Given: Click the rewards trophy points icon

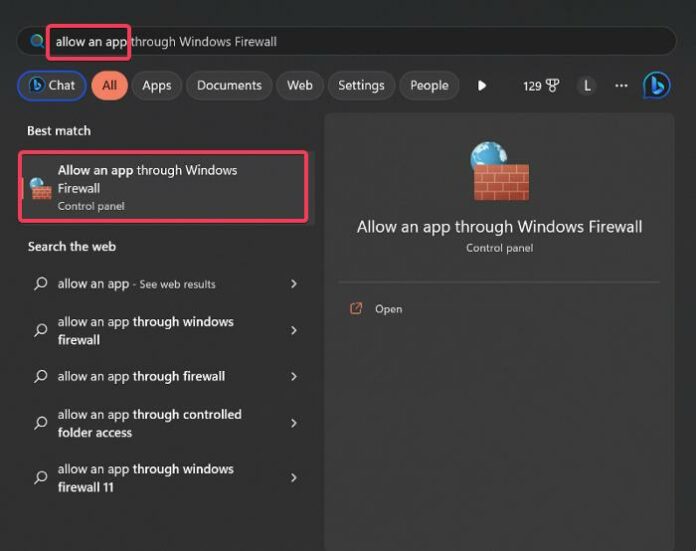Looking at the screenshot, I should coord(552,86).
